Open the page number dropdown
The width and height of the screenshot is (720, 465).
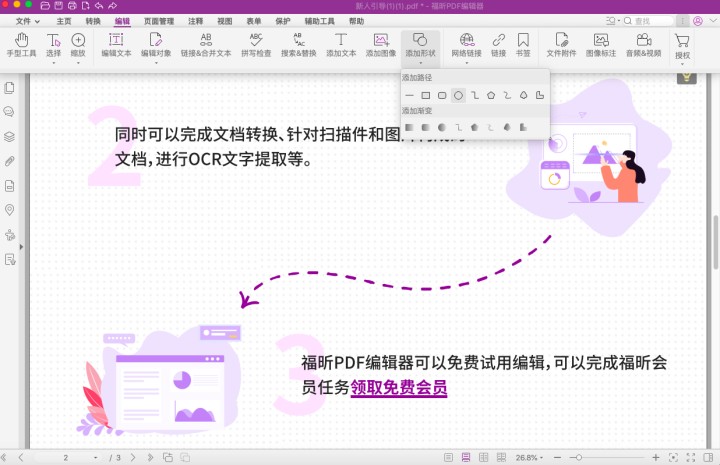point(96,458)
